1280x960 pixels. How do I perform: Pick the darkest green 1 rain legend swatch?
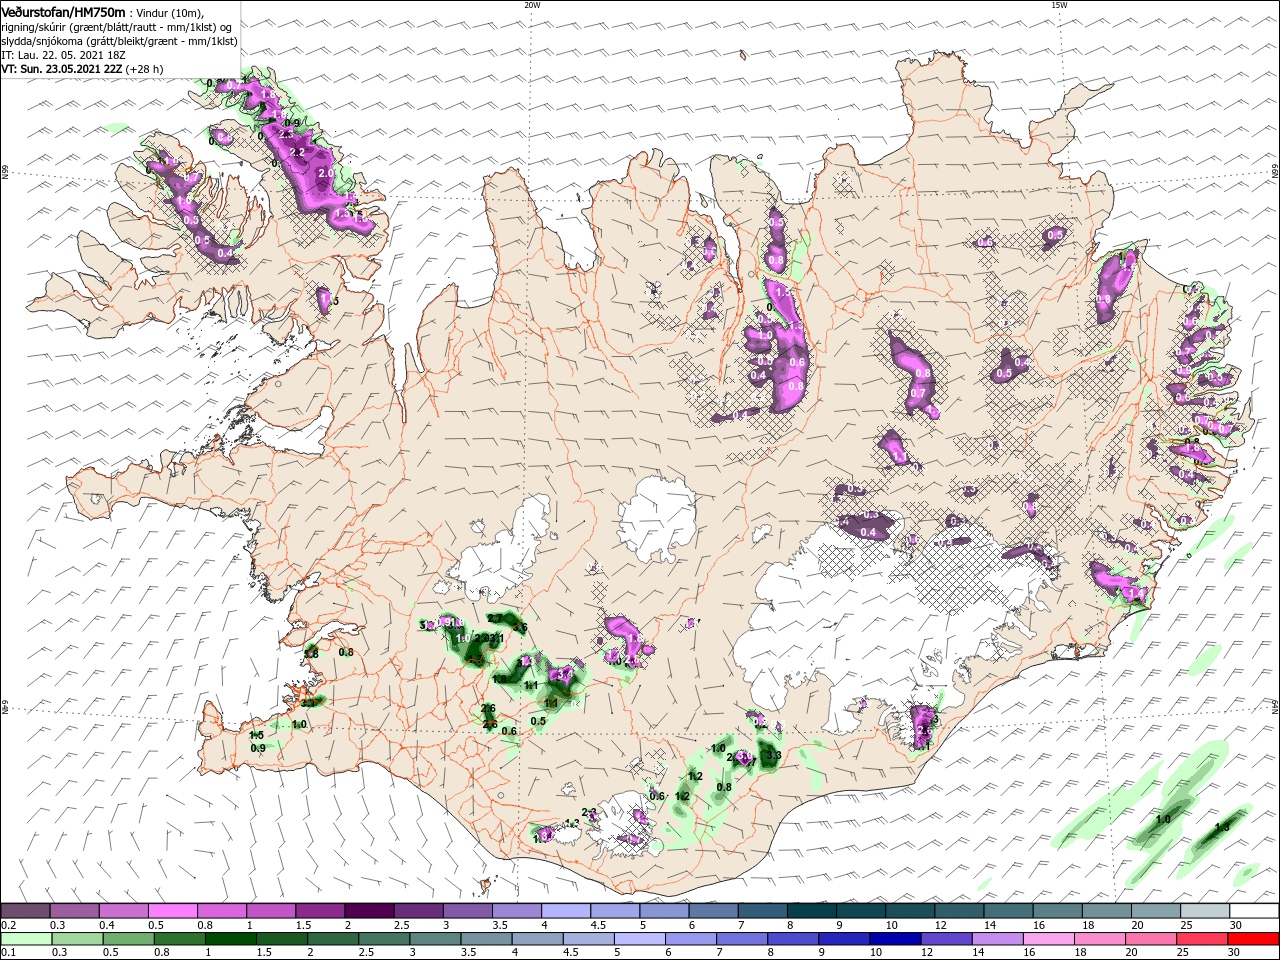coord(231,939)
